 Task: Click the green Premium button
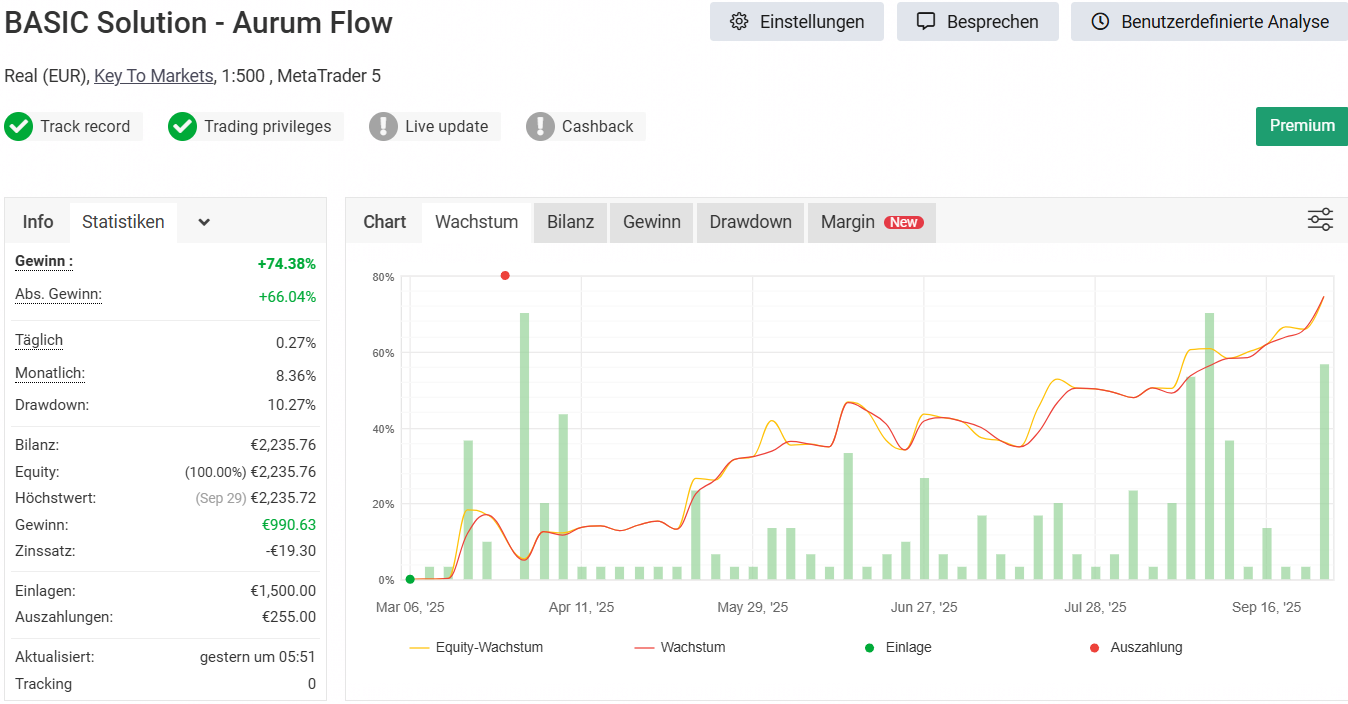click(1301, 126)
